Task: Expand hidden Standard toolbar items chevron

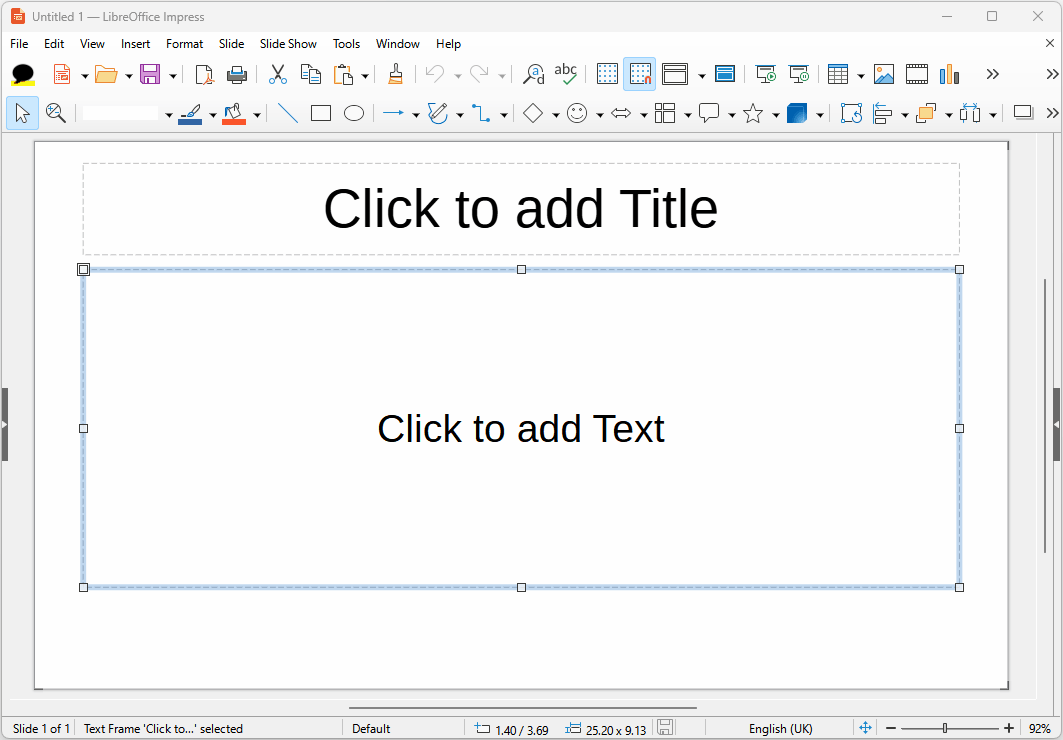Action: pos(992,75)
